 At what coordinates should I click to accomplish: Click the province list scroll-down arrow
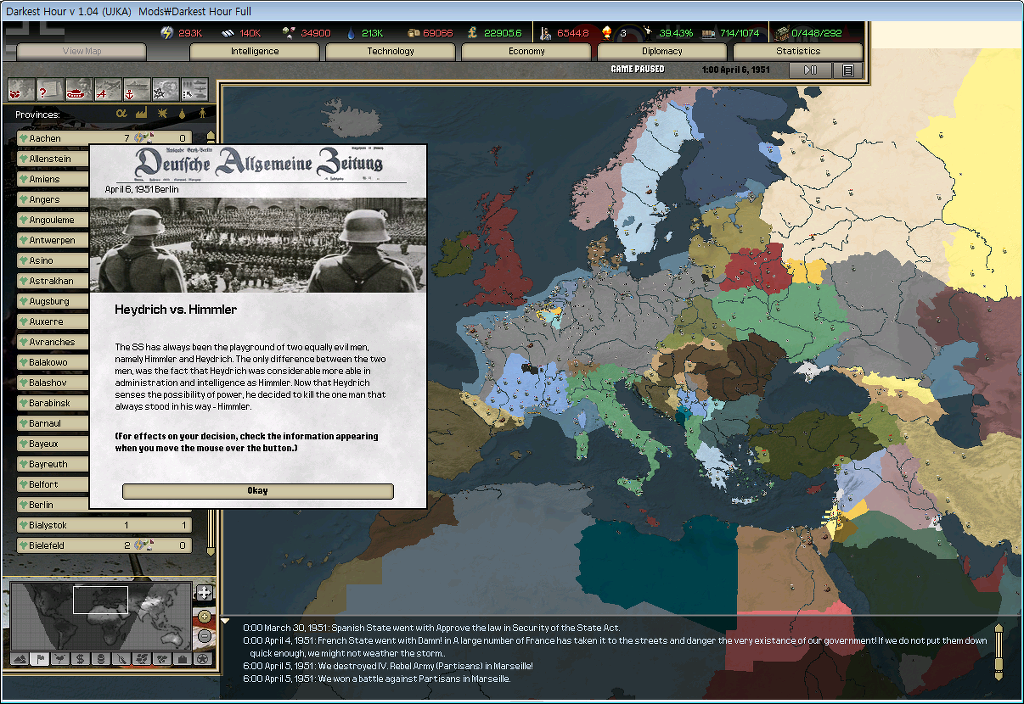210,552
